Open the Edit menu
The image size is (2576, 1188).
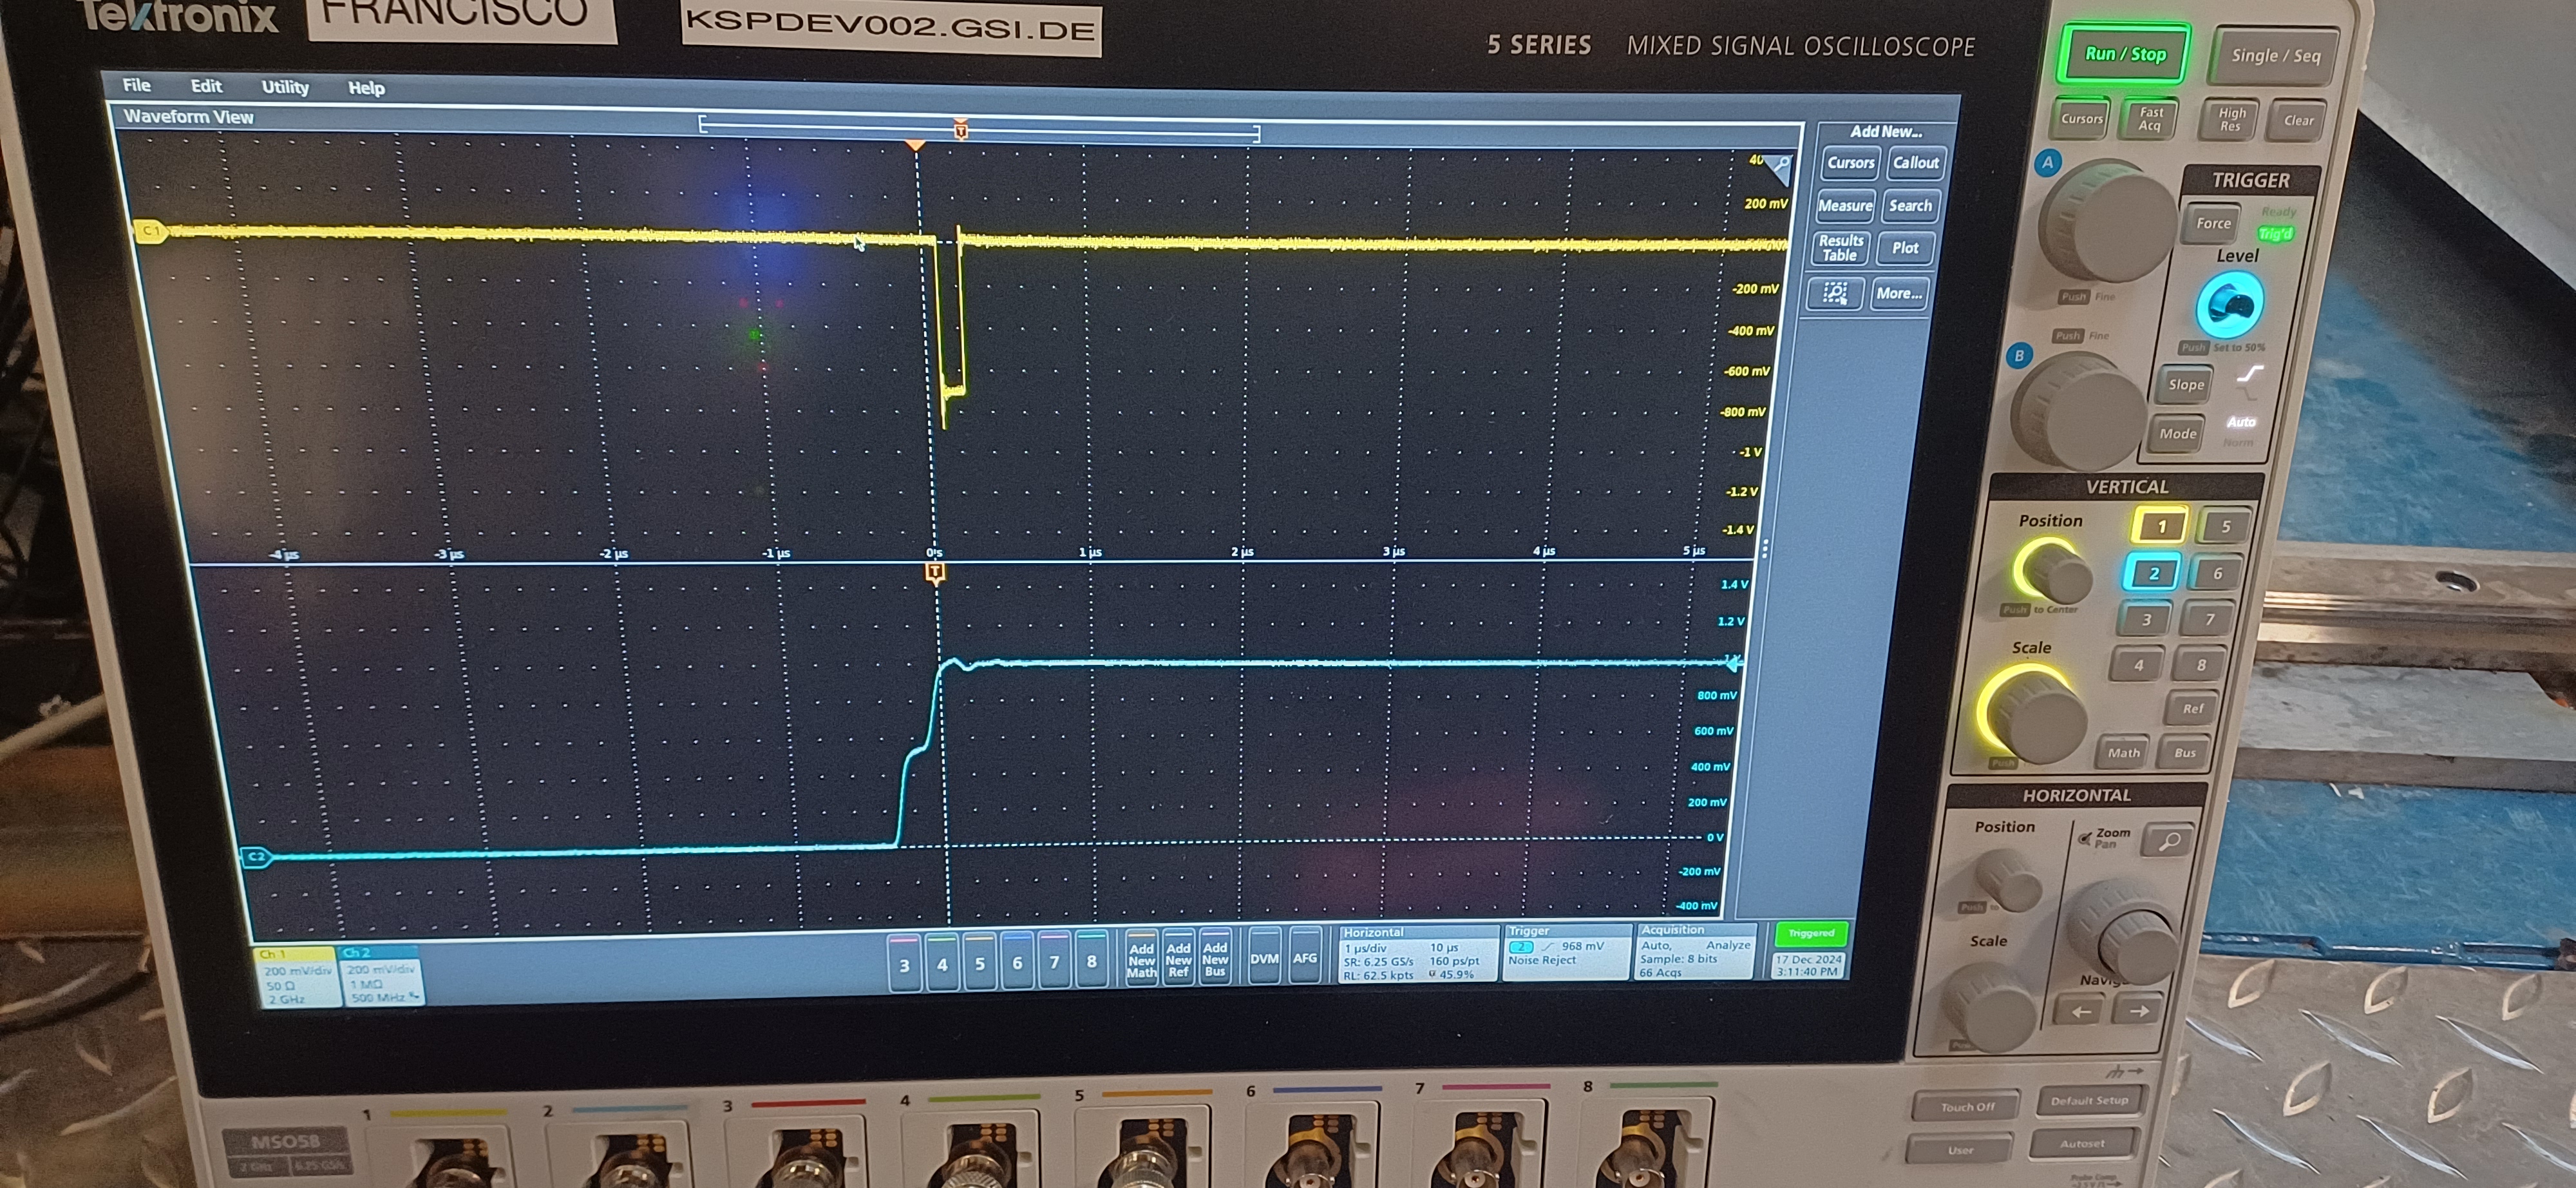pos(206,86)
